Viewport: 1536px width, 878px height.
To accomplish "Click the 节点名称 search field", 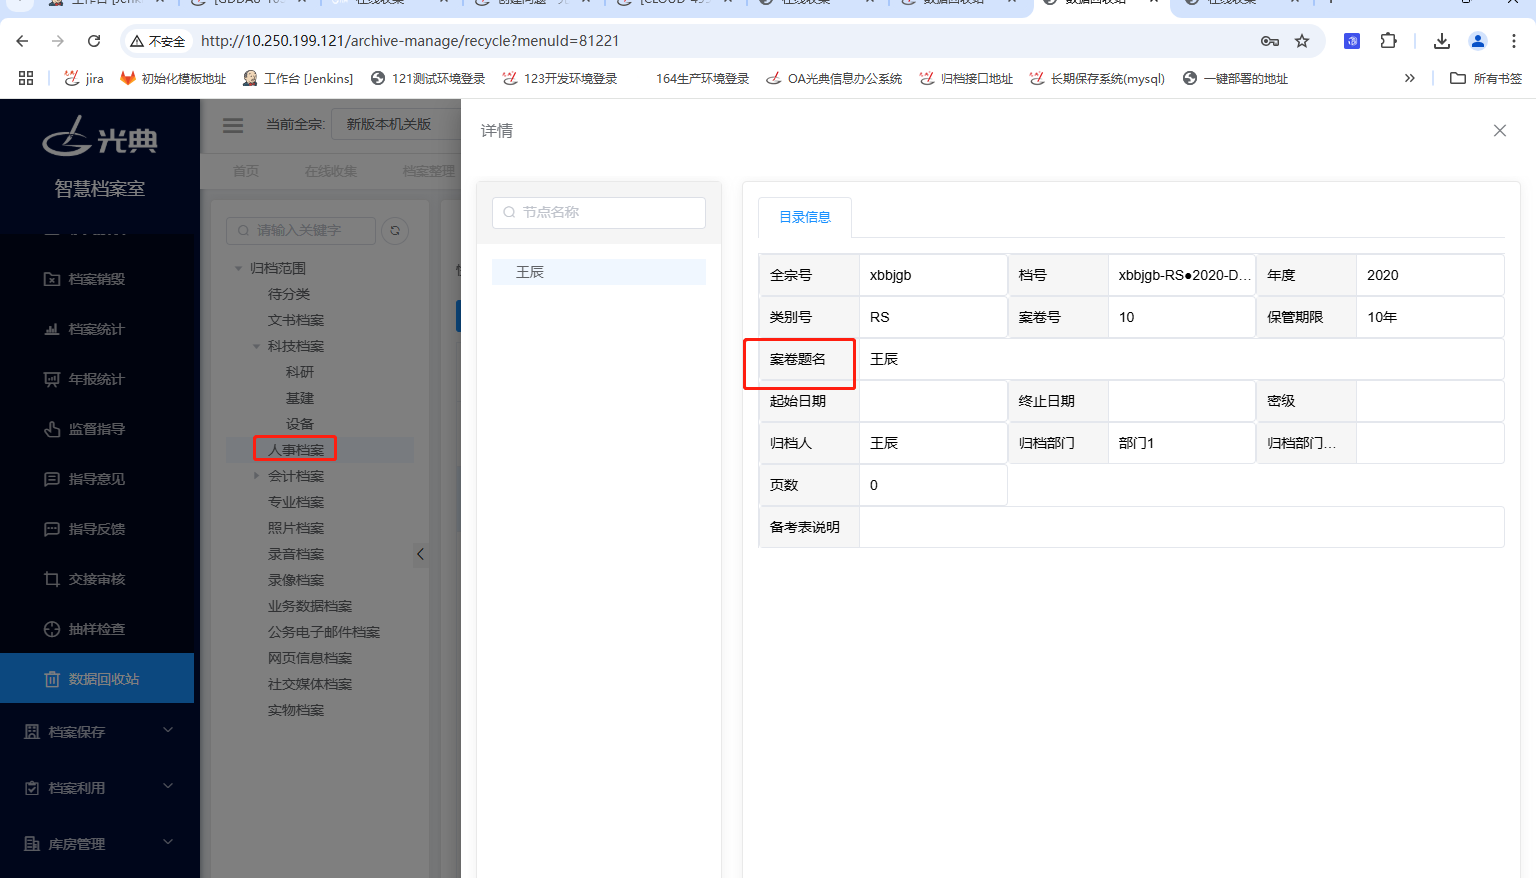I will [x=599, y=212].
